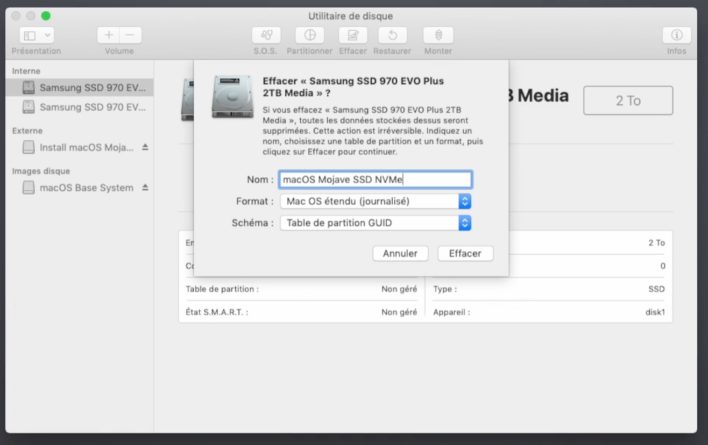Screen dimensions: 708x445
Task: Click the Externe section header
Action: 28,131
